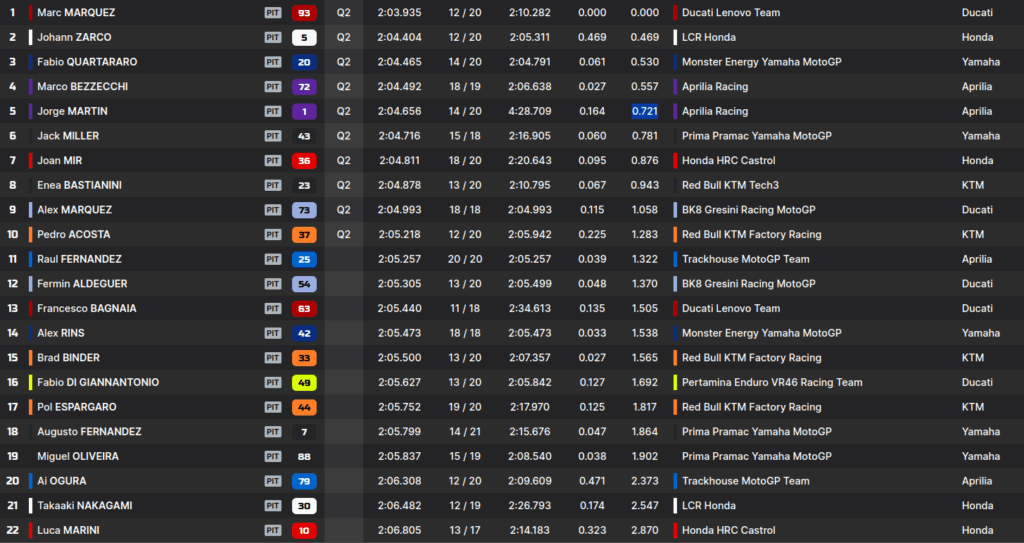
Task: Click the light blue number 73 badge
Action: pyautogui.click(x=304, y=210)
